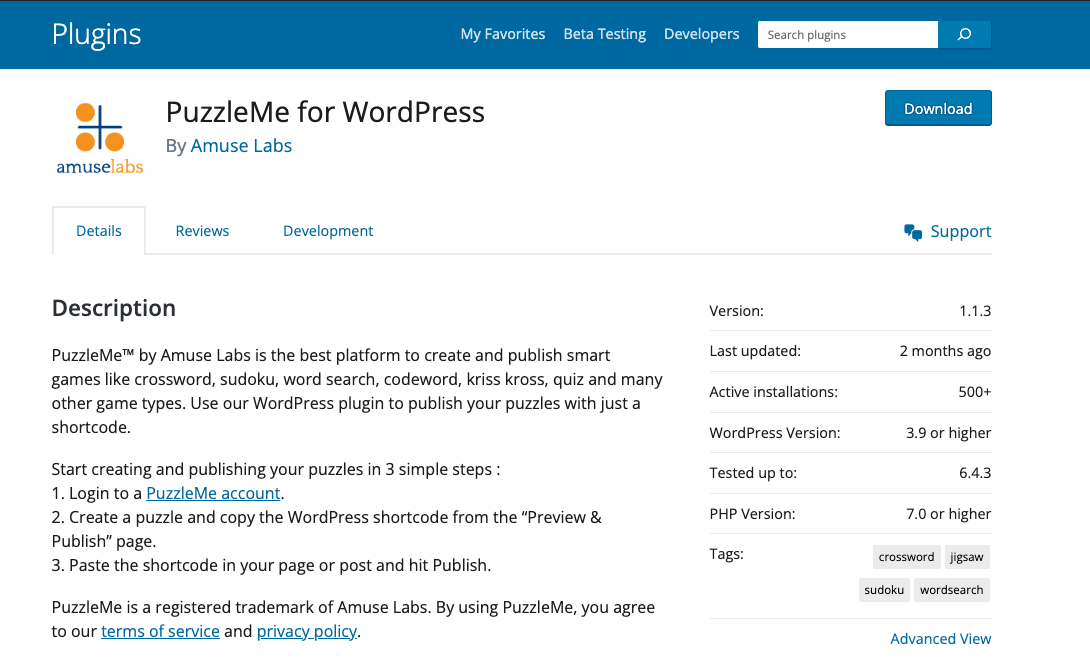The width and height of the screenshot is (1090, 672).
Task: Open Advanced View
Action: pyautogui.click(x=940, y=638)
